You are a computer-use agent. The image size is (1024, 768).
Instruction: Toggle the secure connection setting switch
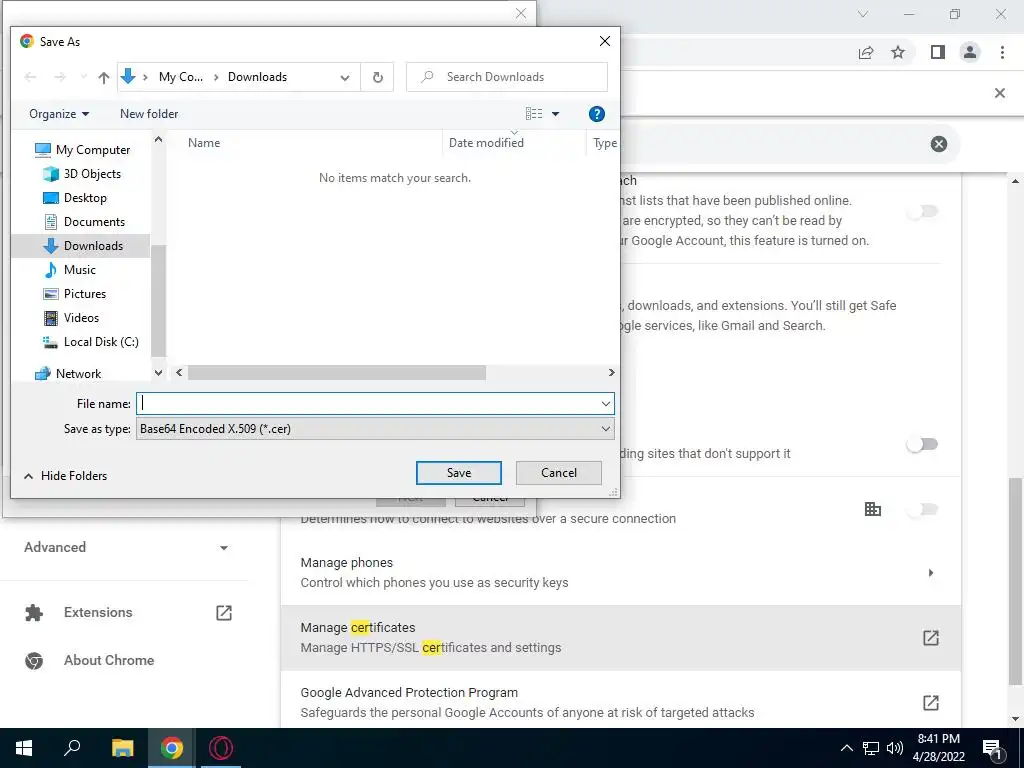[922, 509]
